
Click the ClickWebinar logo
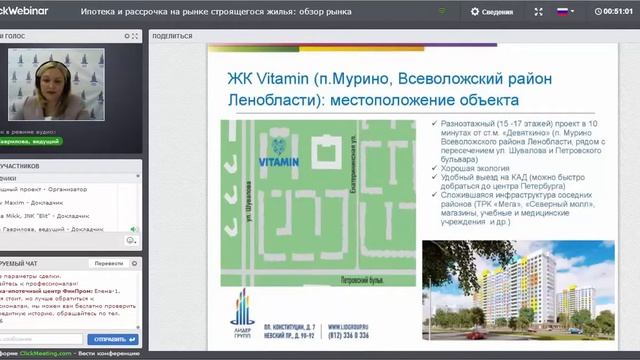[x=24, y=11]
